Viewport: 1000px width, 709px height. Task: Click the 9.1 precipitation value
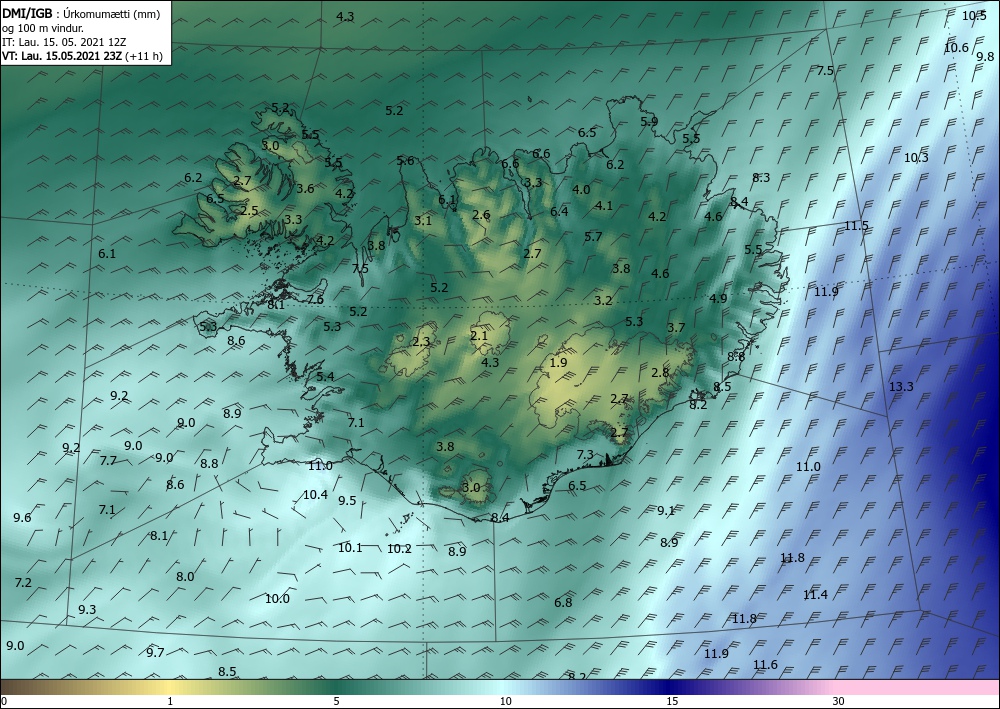[x=666, y=510]
